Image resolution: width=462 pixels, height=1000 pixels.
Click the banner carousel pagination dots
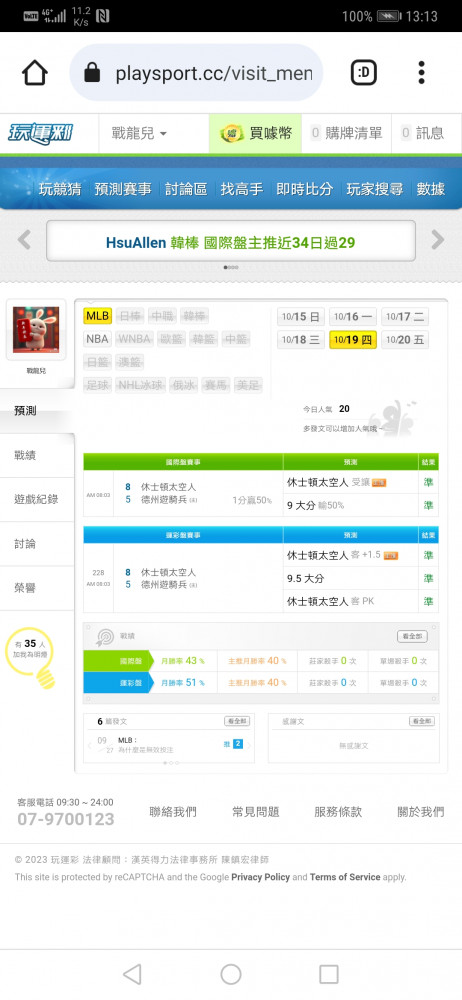231,268
